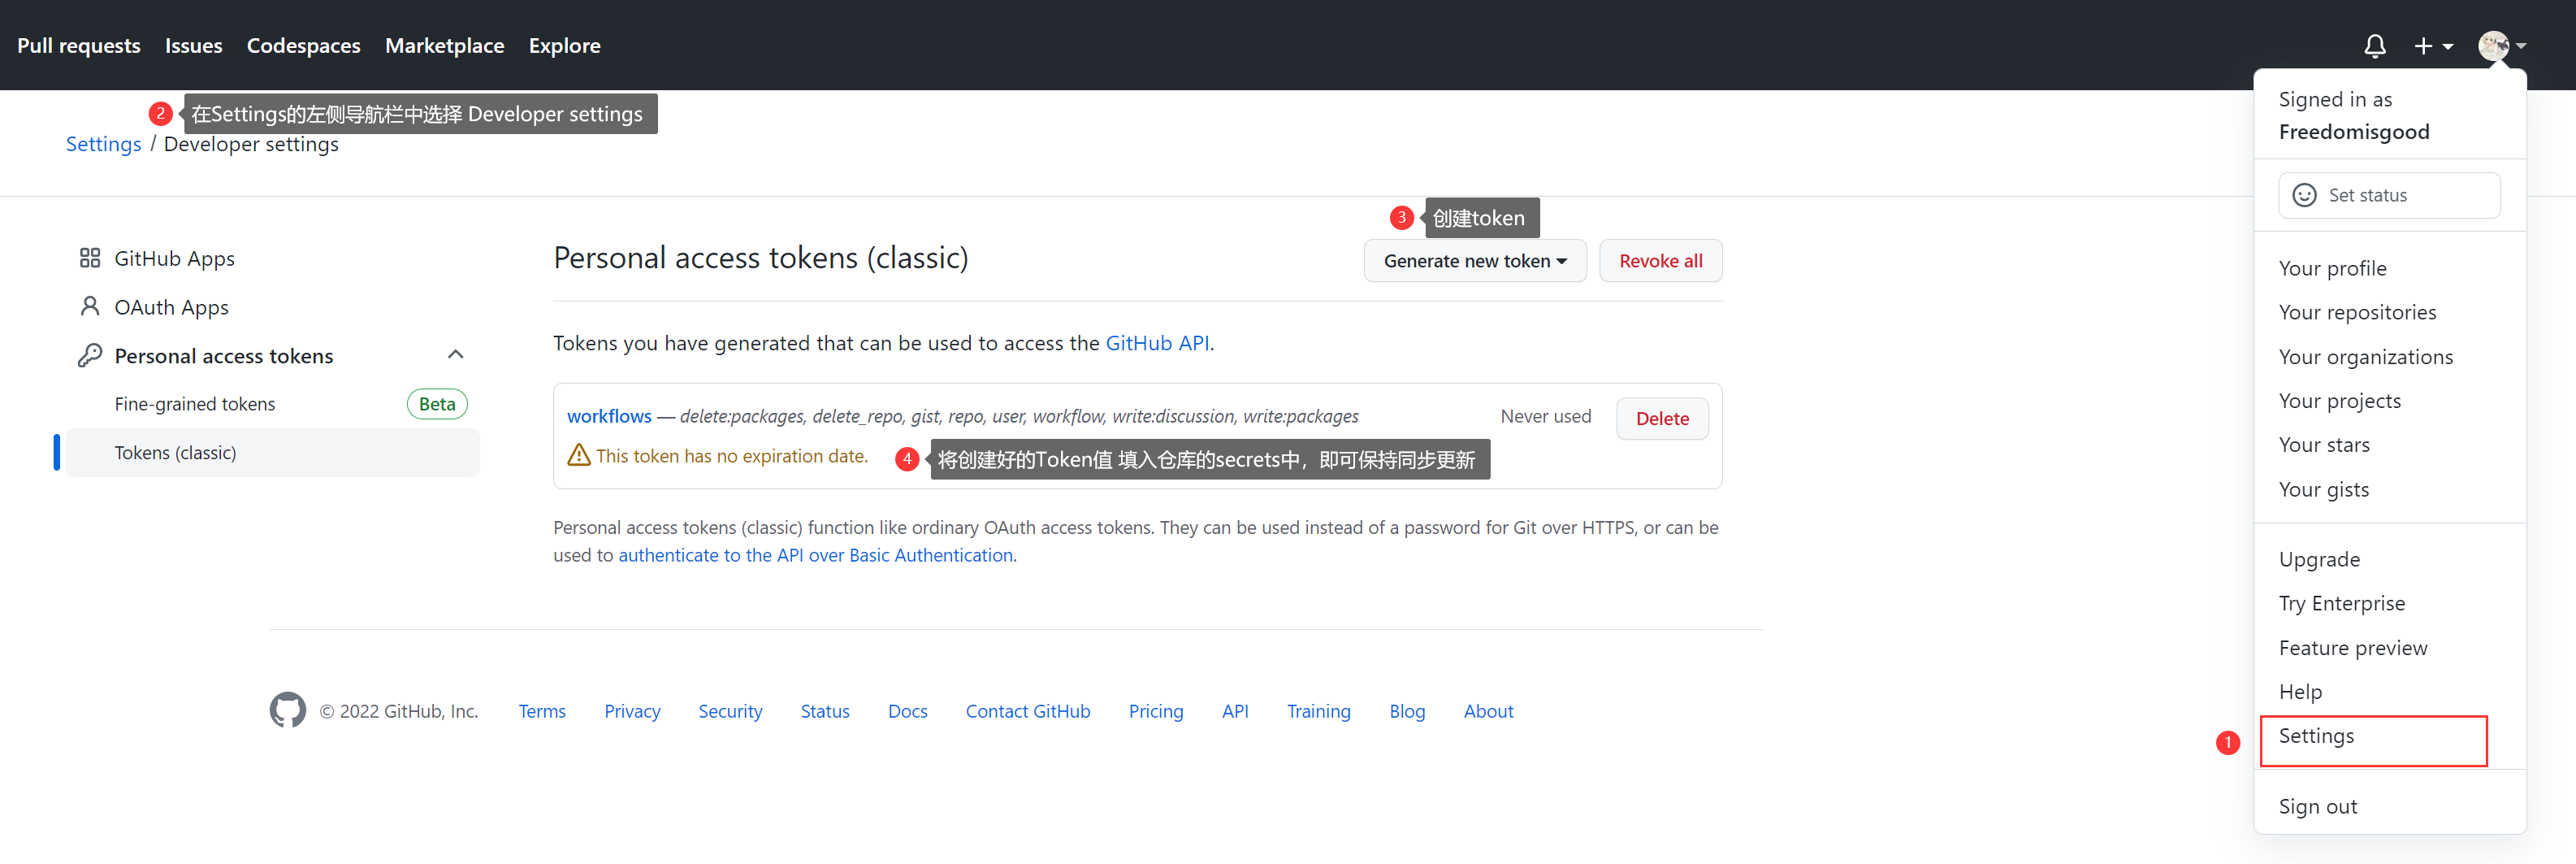Screen dimensions: 2576x864
Task: Choose Your profile from user menu
Action: pyautogui.click(x=2332, y=268)
